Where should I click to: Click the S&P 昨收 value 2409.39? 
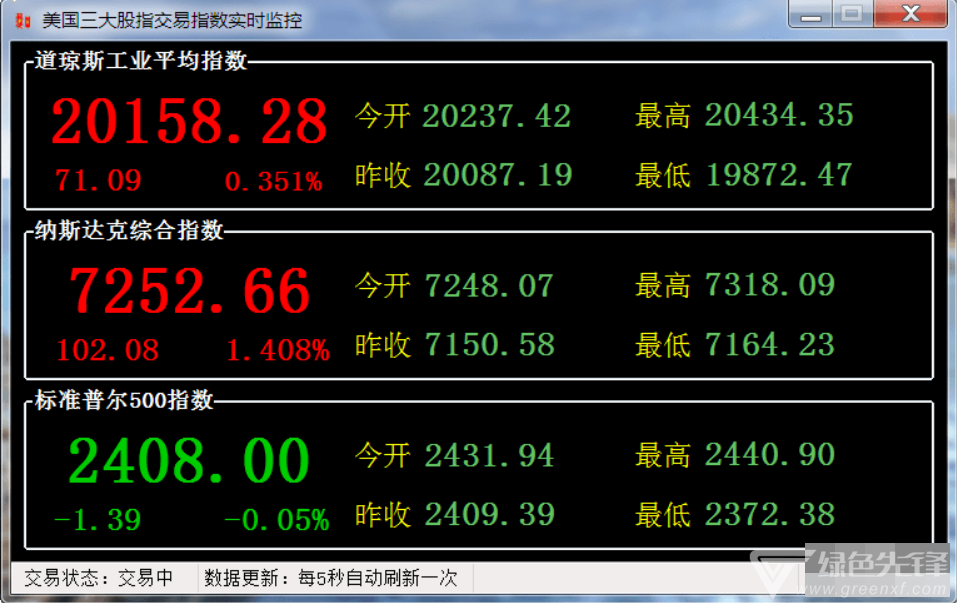point(489,515)
